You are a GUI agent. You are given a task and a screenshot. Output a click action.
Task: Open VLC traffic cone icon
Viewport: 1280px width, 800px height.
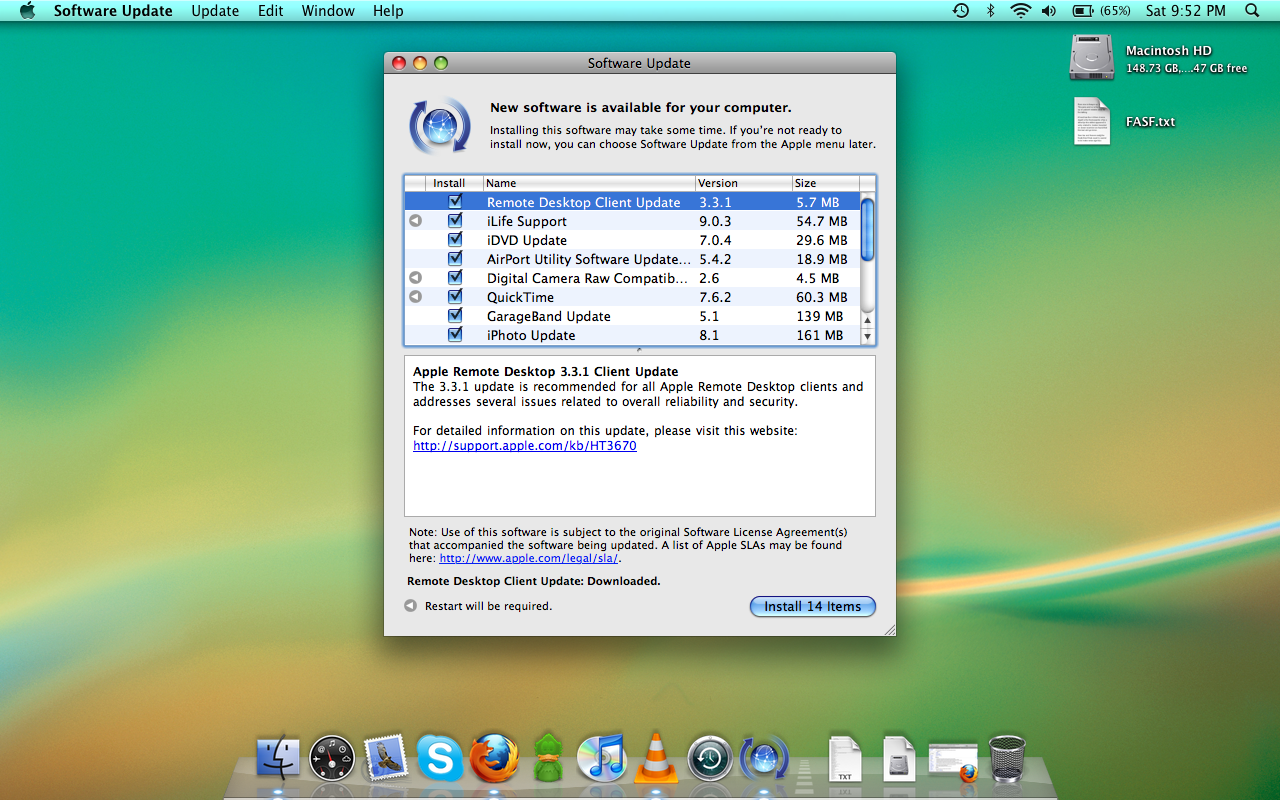(x=656, y=757)
